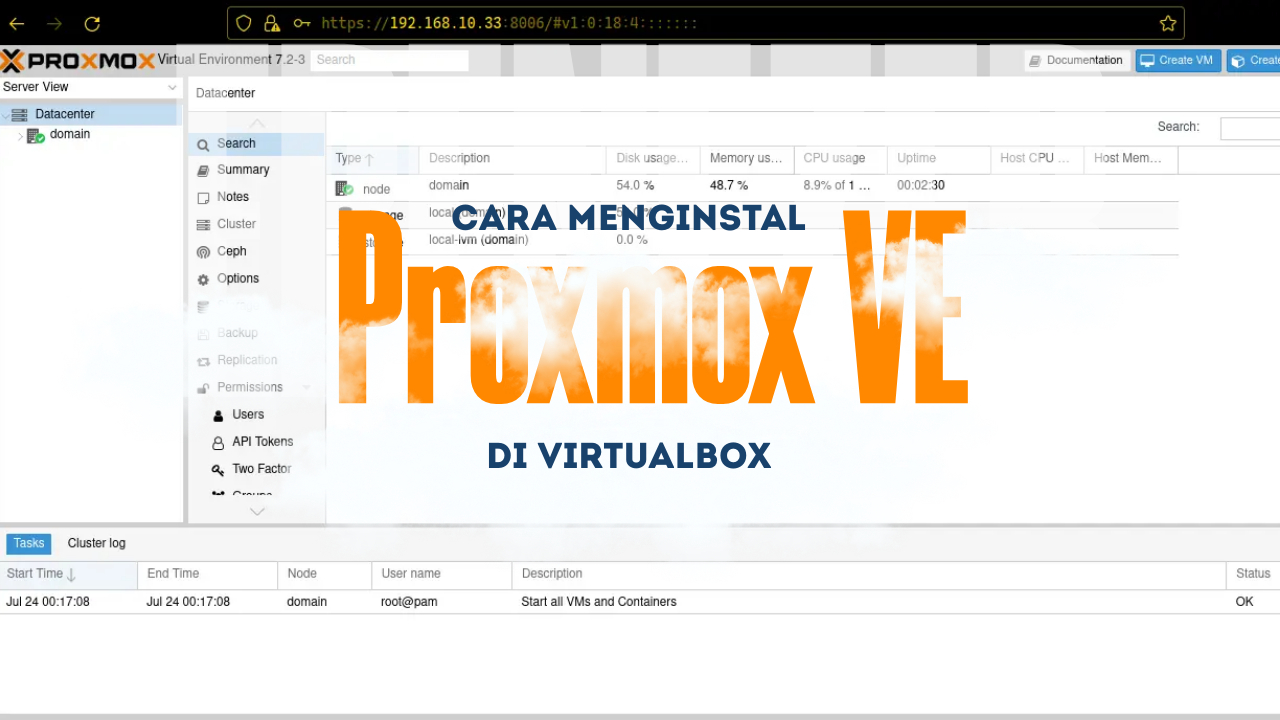
Task: Click the Cluster server icon
Action: tap(203, 225)
